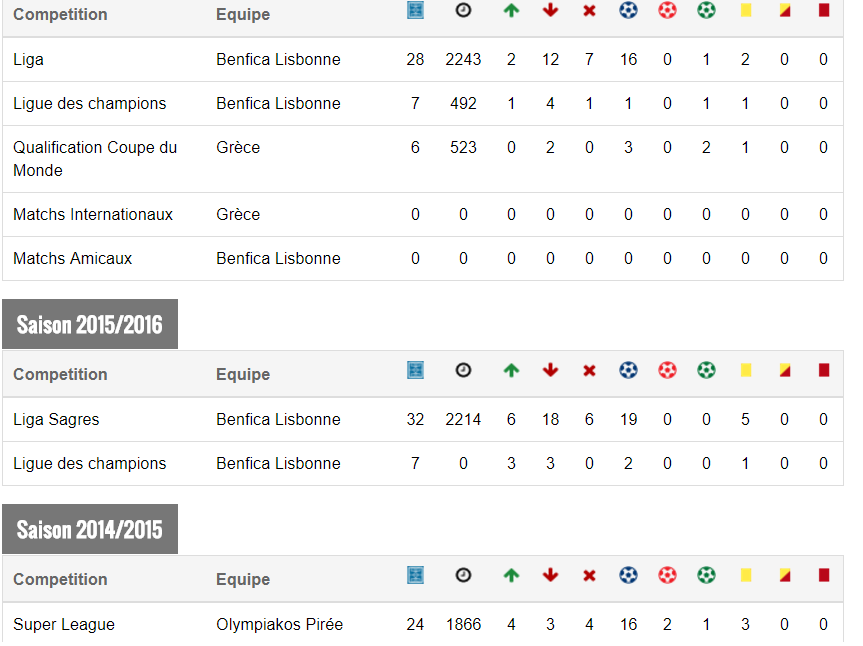Screen dimensions: 863x646
Task: Click the yellow card icon in the topmost table header
Action: 745,11
